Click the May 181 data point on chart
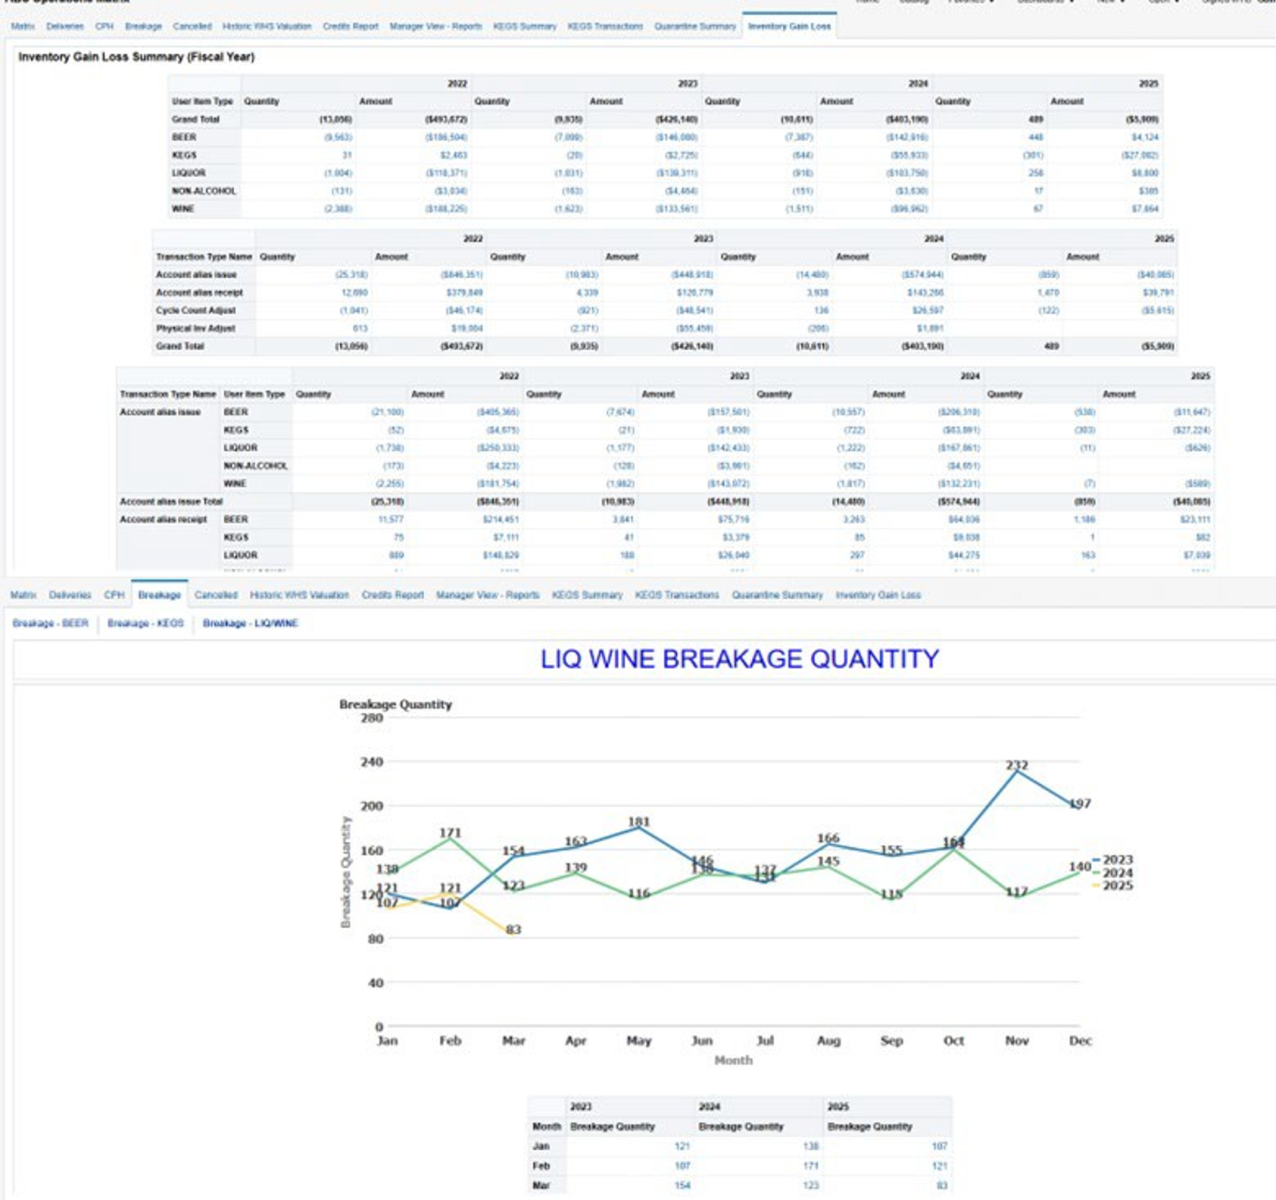1276x1200 pixels. point(639,826)
